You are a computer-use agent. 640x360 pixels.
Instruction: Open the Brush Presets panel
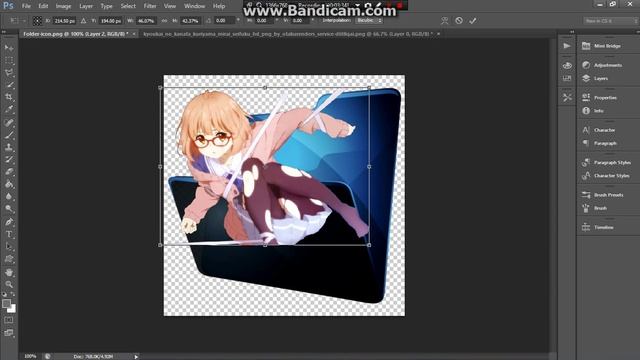[x=602, y=195]
